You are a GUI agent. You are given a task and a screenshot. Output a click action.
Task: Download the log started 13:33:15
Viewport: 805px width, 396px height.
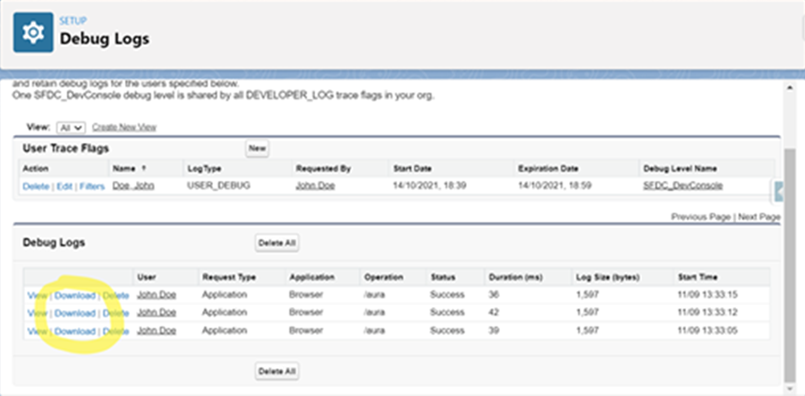click(x=75, y=295)
